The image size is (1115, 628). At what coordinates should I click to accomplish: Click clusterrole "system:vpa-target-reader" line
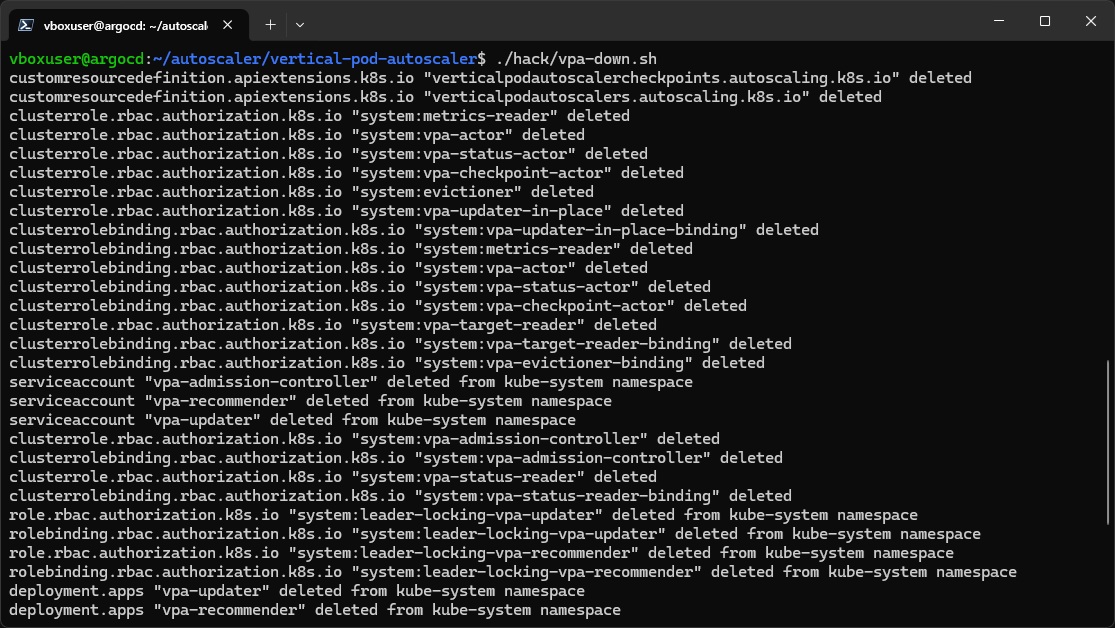tap(333, 325)
